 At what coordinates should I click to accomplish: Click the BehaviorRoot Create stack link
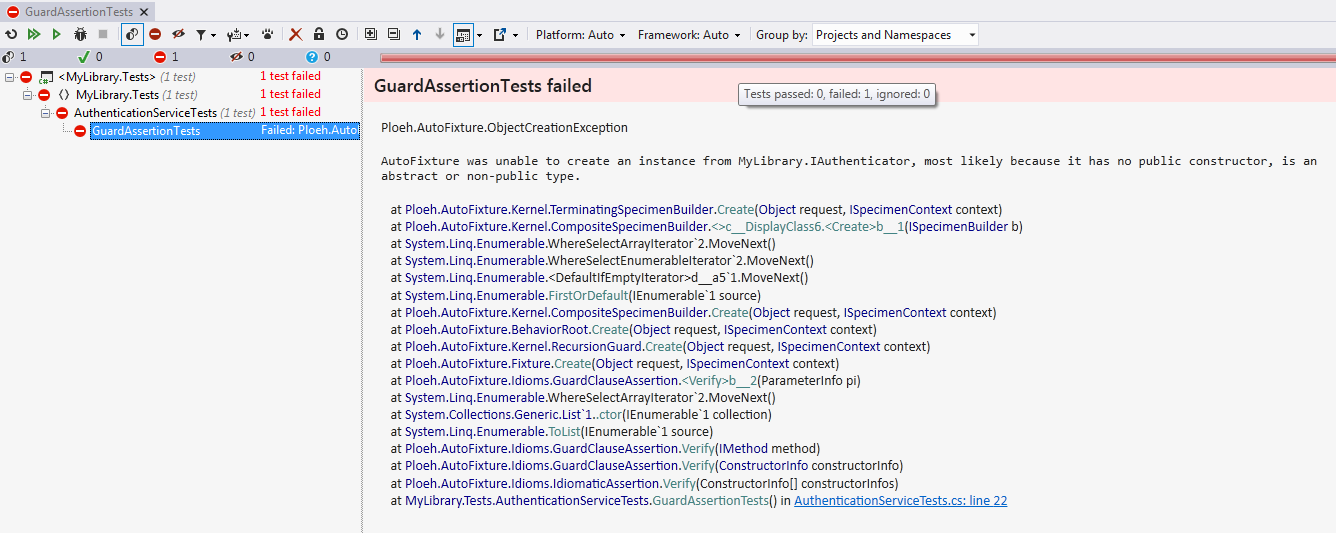point(610,329)
